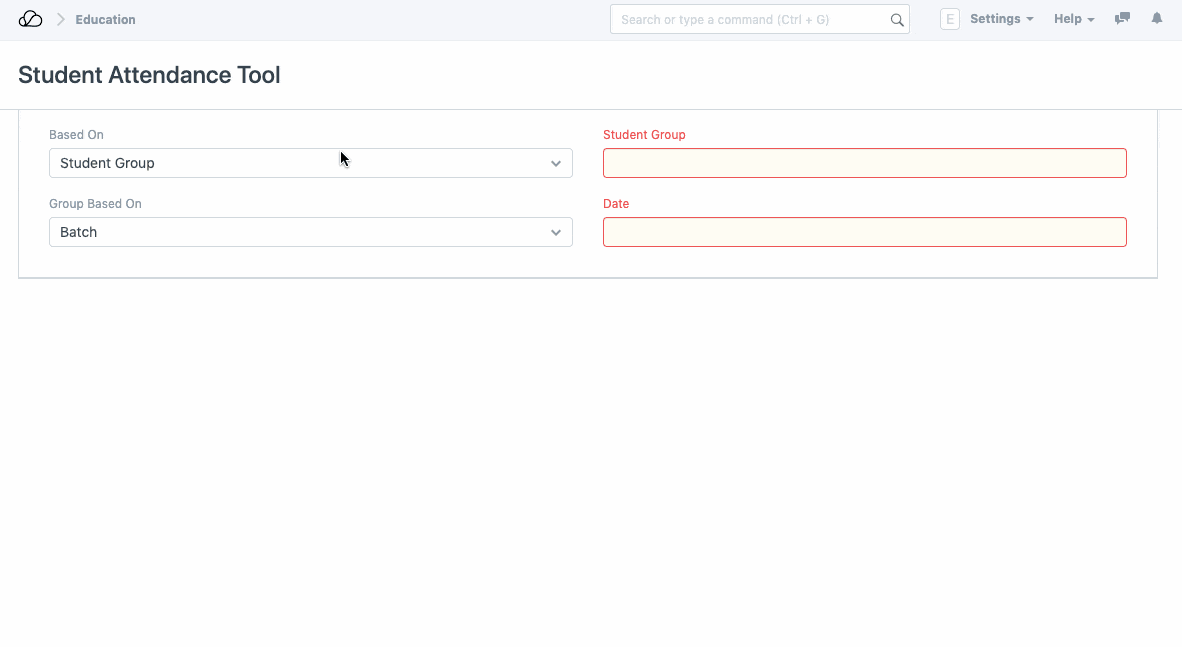This screenshot has width=1182, height=647.
Task: Open the Settings menu
Action: point(994,19)
